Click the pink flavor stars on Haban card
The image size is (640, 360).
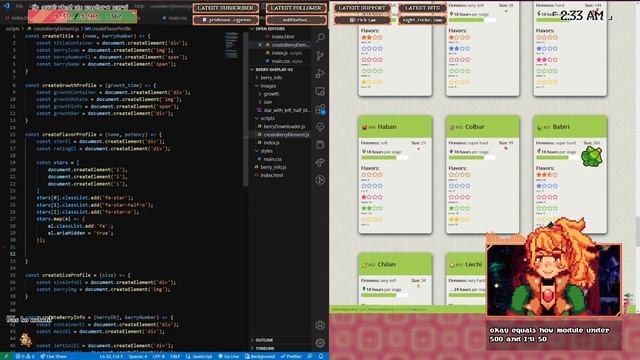[x=372, y=197]
